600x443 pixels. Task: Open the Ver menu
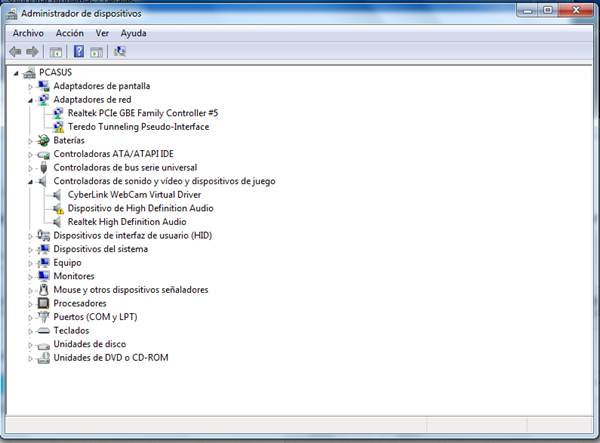(102, 33)
